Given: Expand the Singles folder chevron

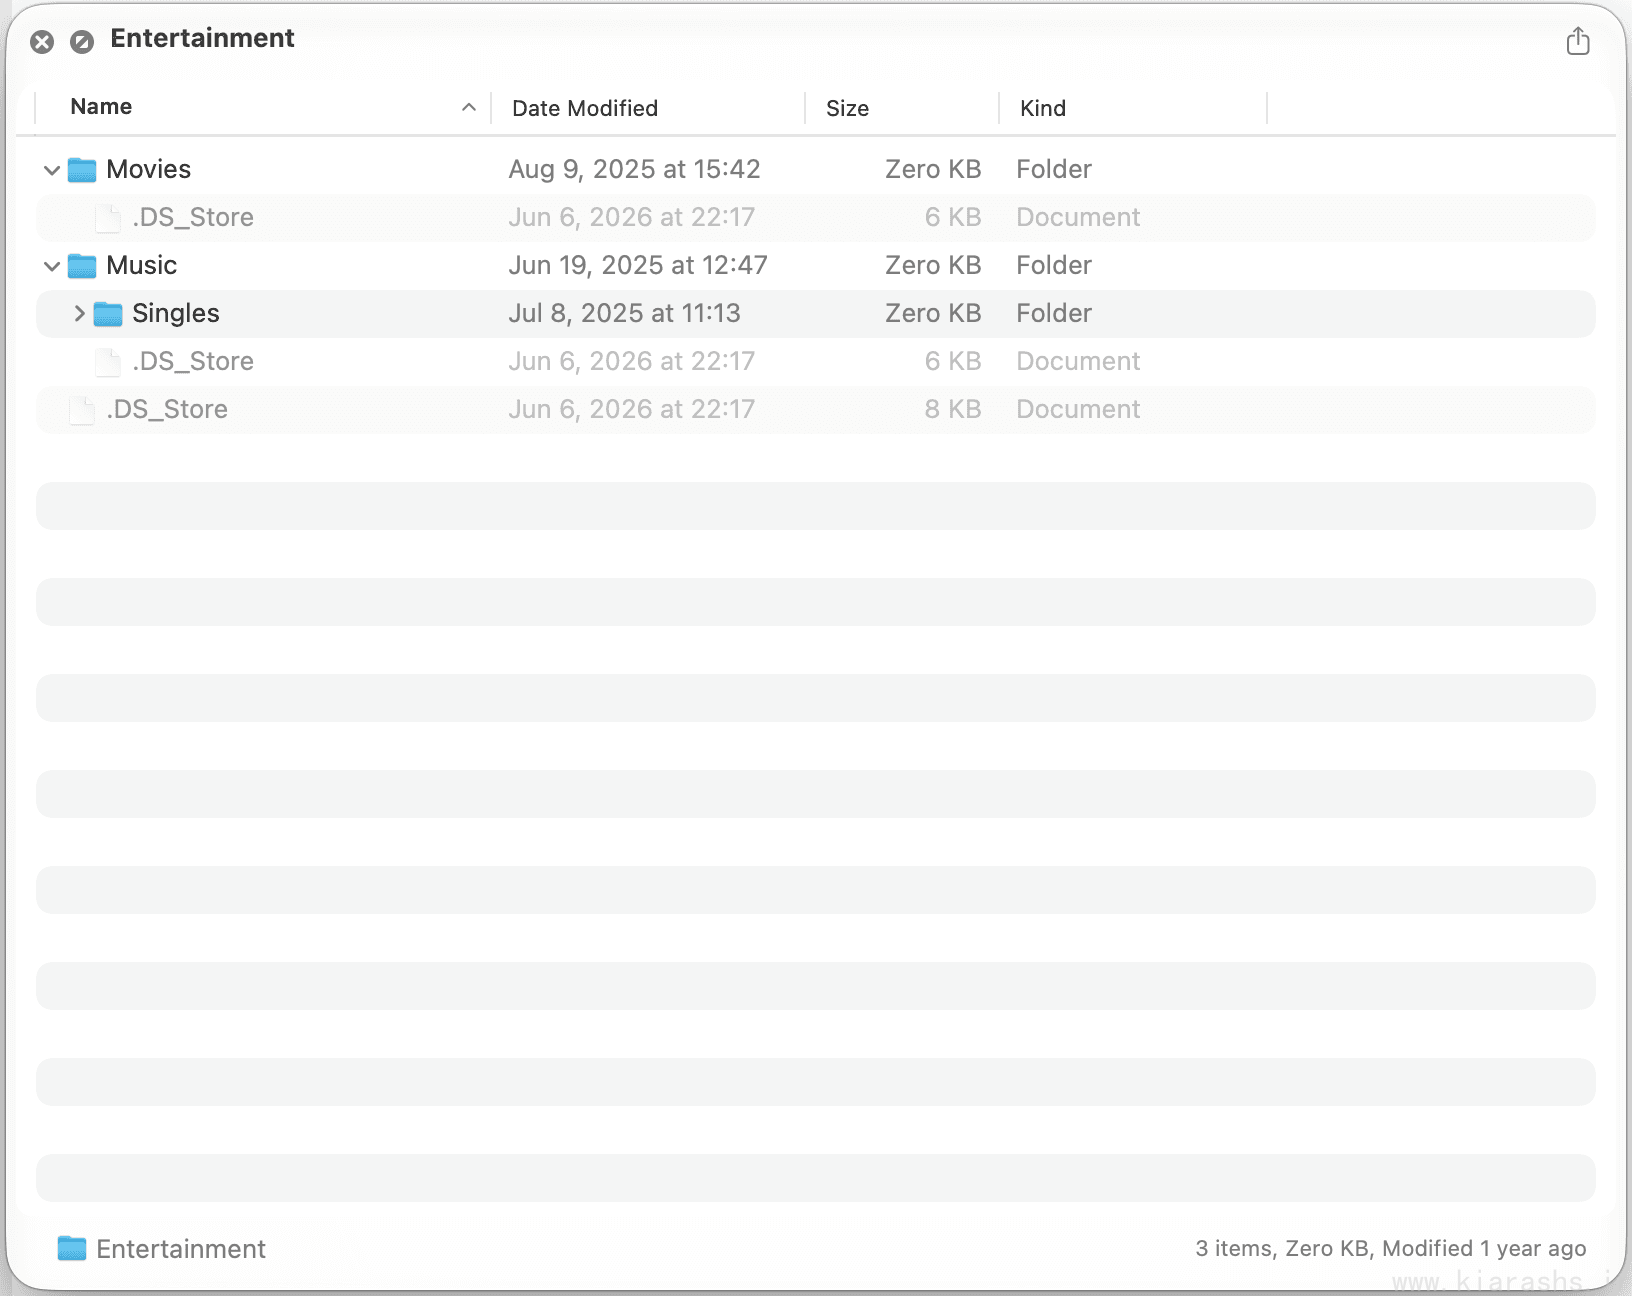Looking at the screenshot, I should coord(79,314).
